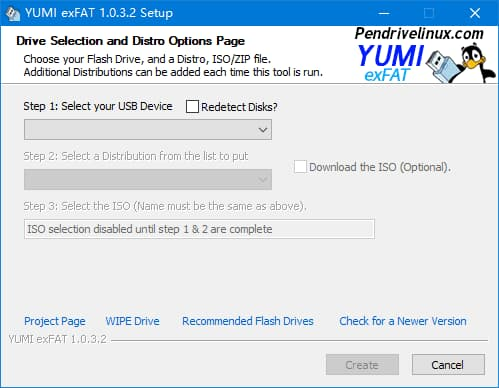Viewport: 499px width, 388px height.
Task: Enable the Redetect Disks checkbox
Action: click(x=192, y=107)
